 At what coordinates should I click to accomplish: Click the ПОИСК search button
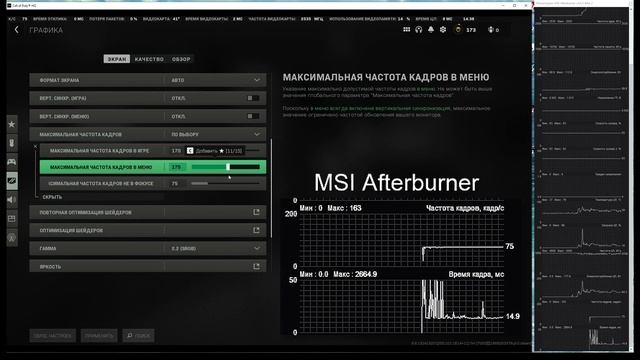point(138,336)
